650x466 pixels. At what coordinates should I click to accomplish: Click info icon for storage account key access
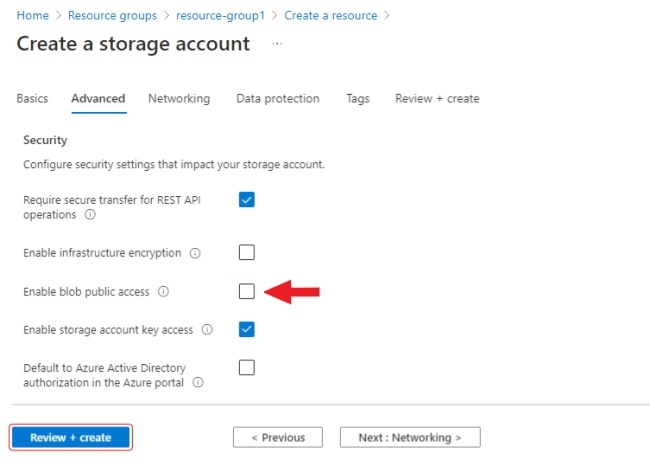coord(207,329)
